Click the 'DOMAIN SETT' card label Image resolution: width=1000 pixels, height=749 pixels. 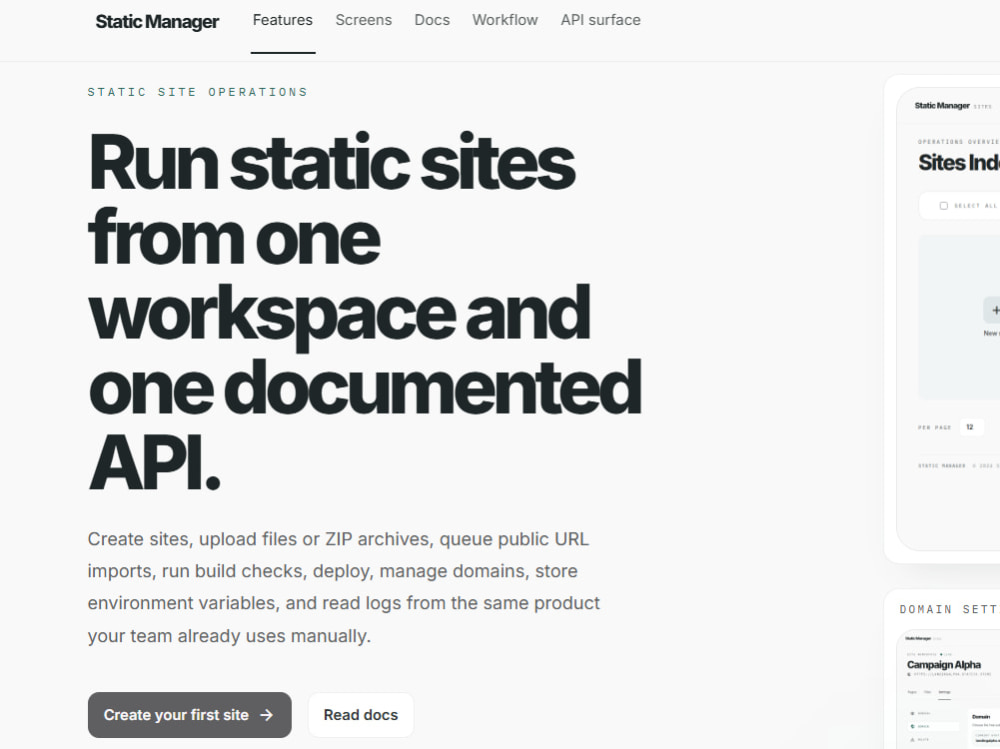[949, 609]
